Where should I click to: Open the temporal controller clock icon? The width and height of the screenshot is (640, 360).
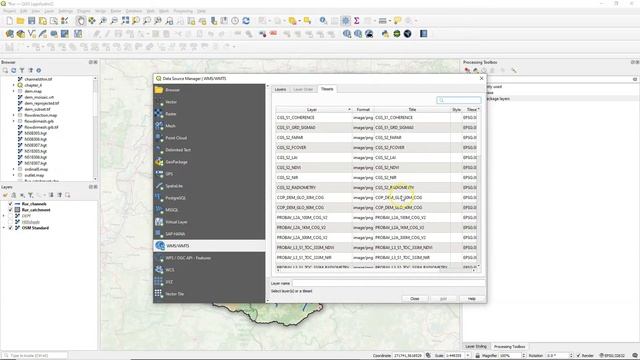[x=235, y=21]
